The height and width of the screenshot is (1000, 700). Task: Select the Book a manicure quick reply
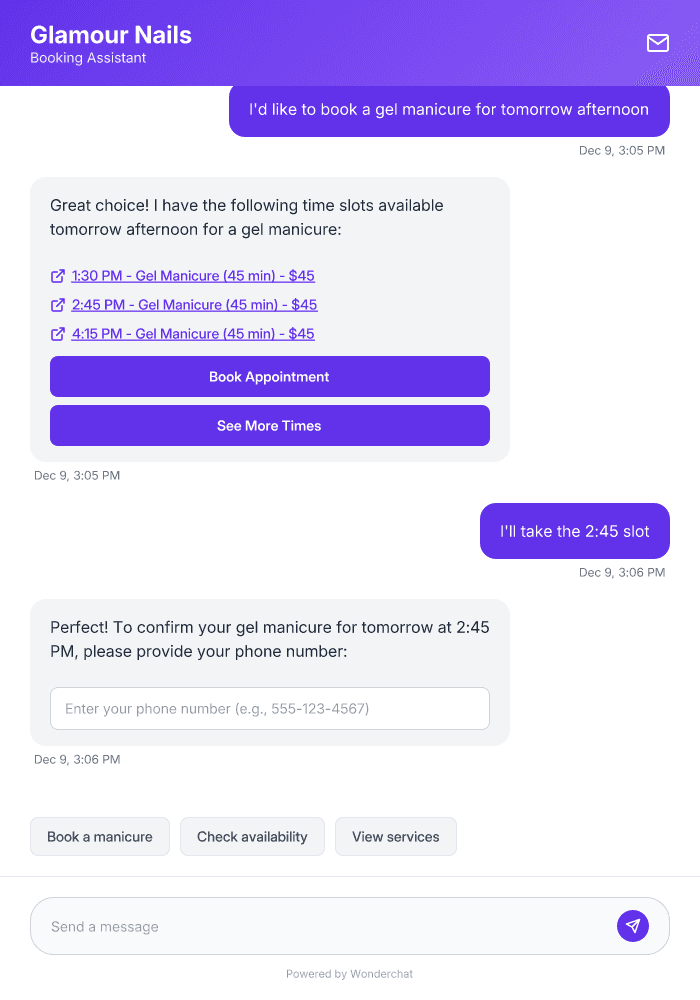99,836
